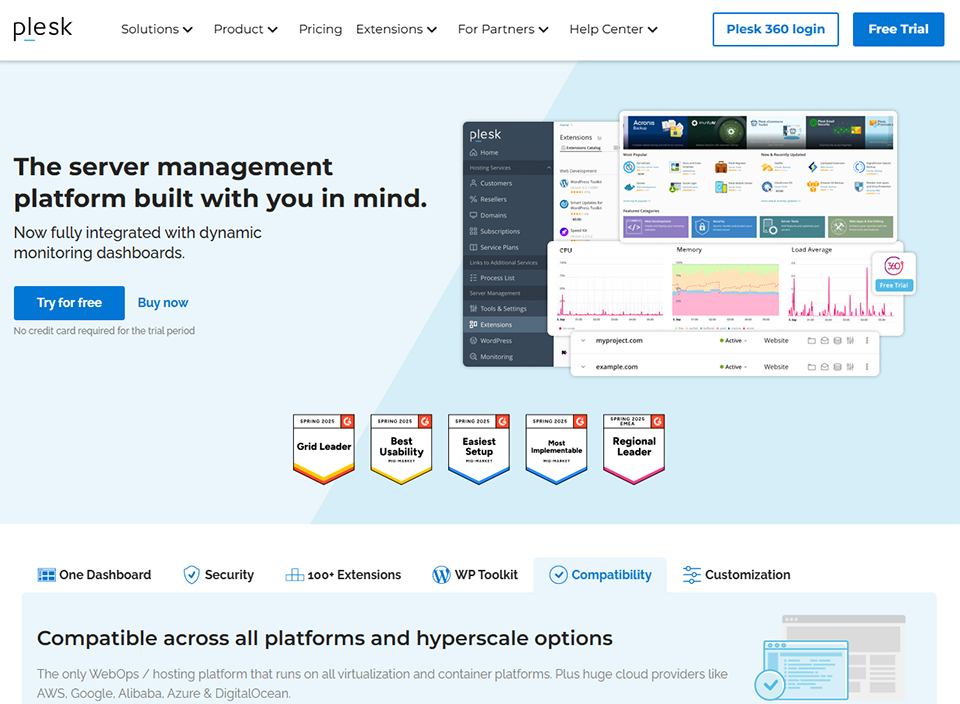Expand the example.com domain row
The width and height of the screenshot is (960, 704).
pyautogui.click(x=583, y=367)
